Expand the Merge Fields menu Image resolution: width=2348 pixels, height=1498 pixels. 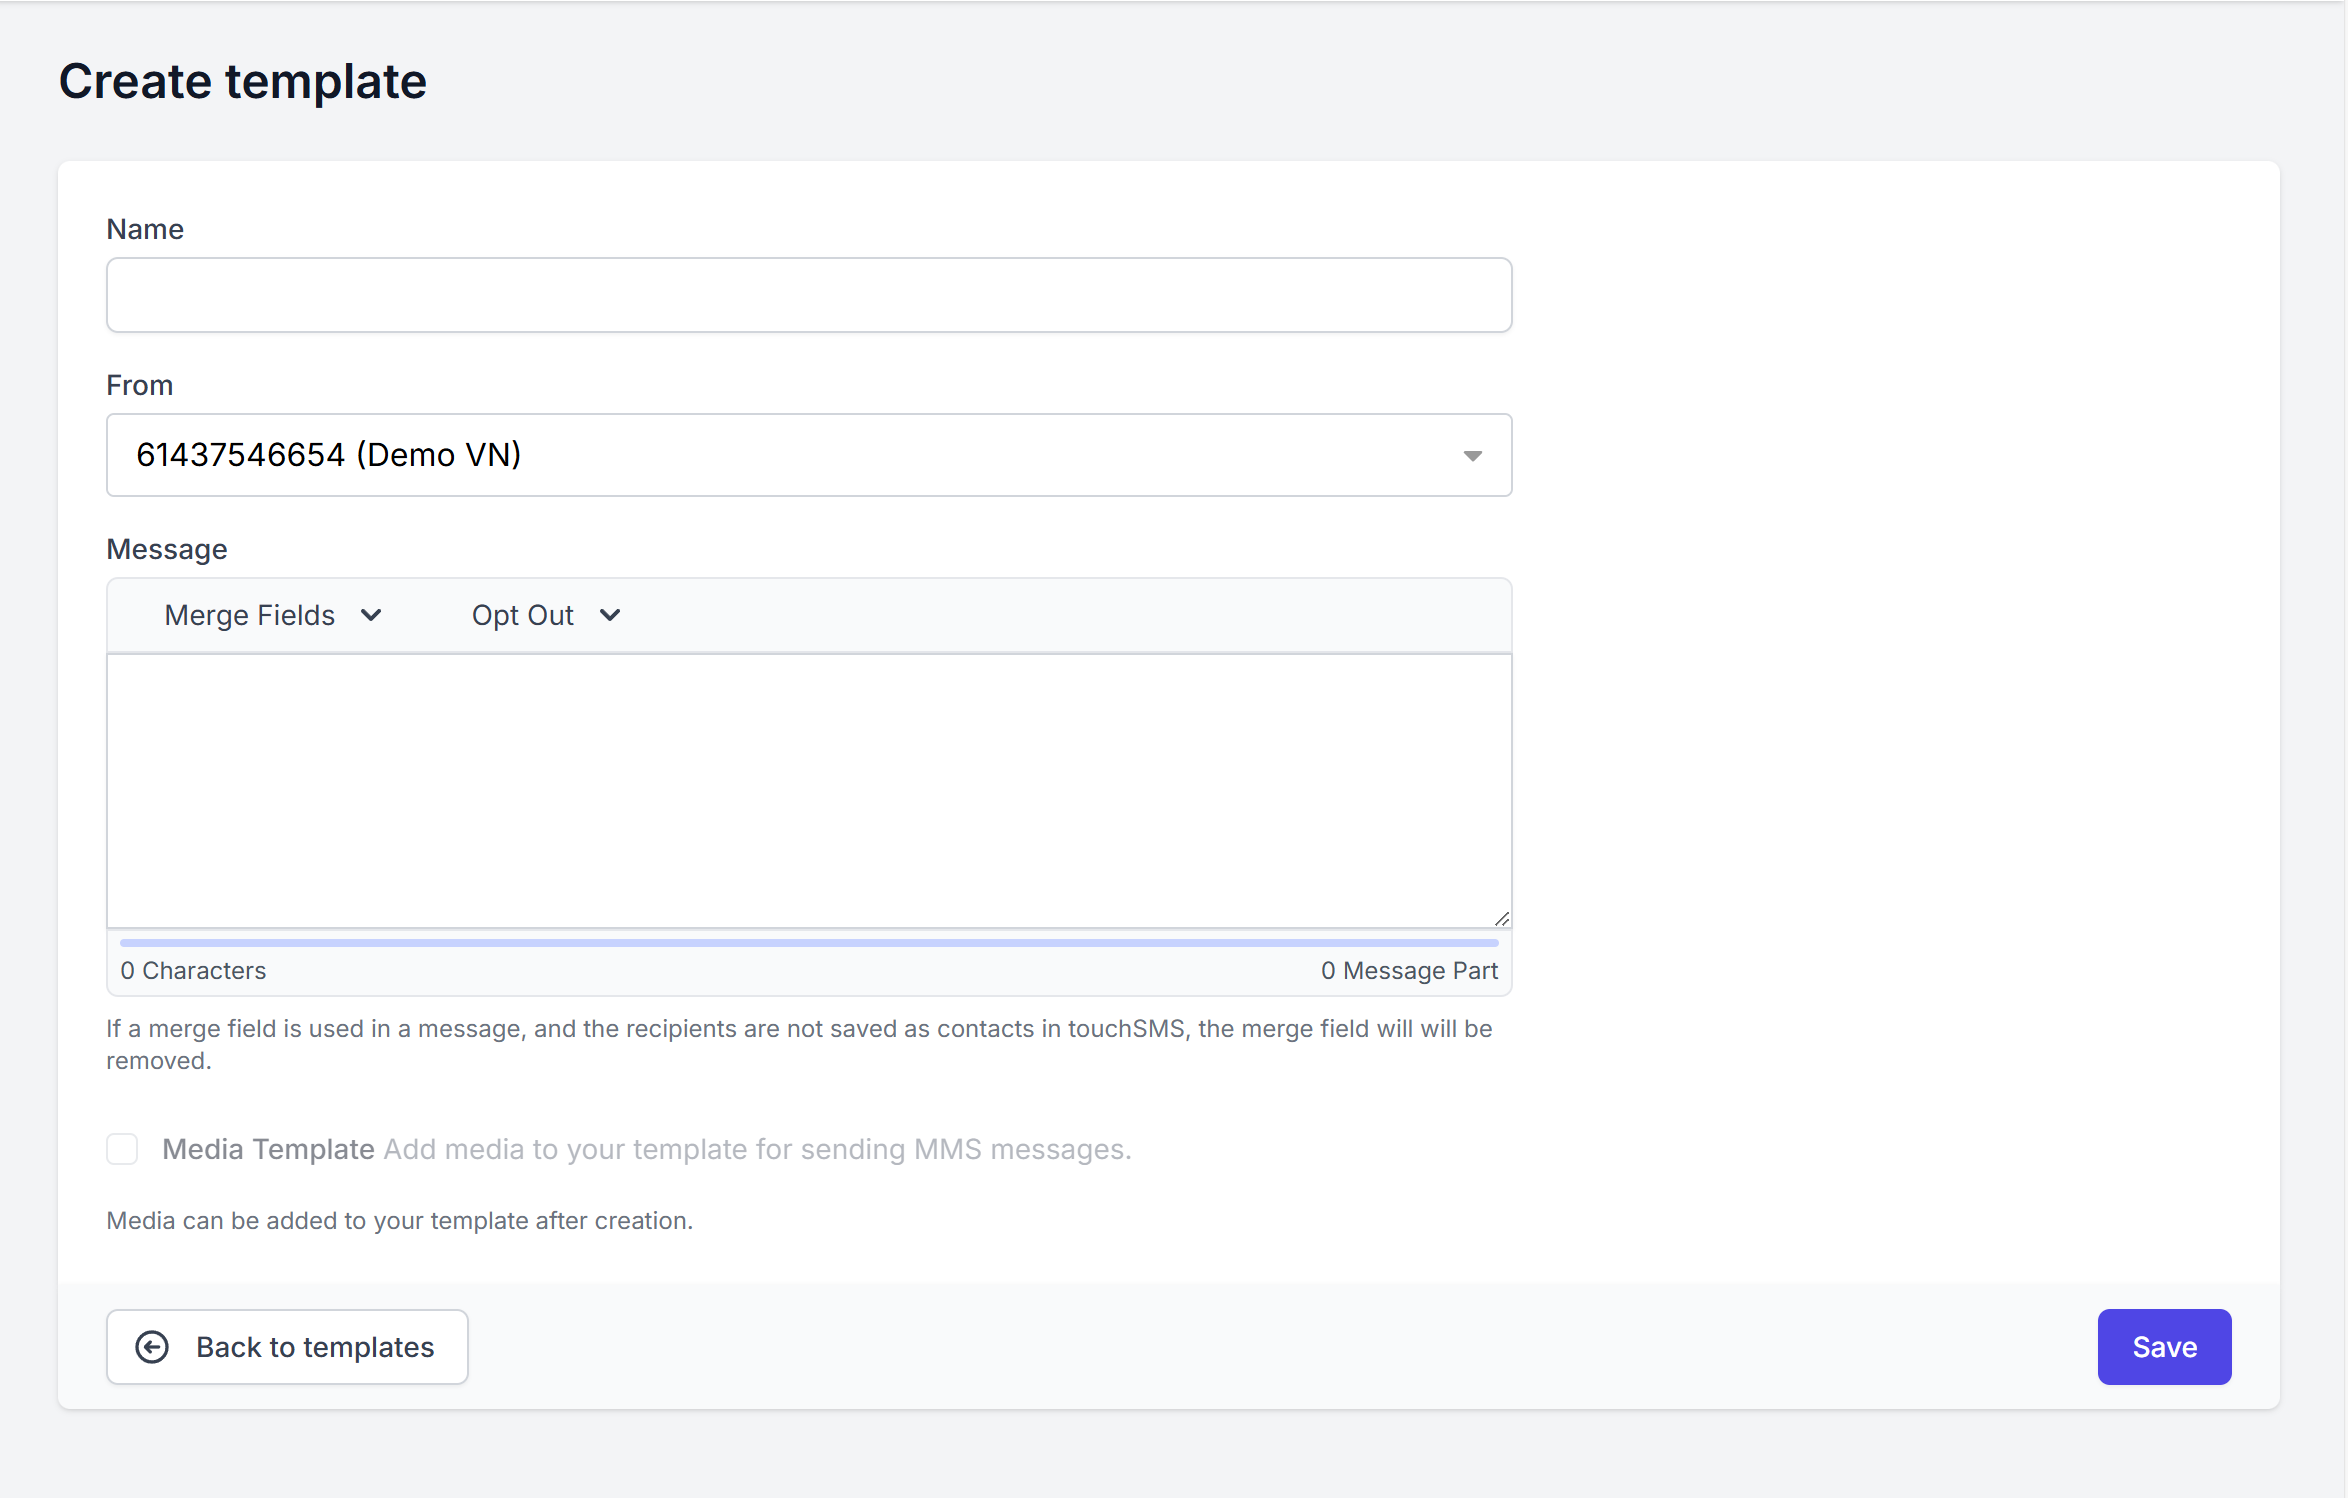click(x=250, y=615)
